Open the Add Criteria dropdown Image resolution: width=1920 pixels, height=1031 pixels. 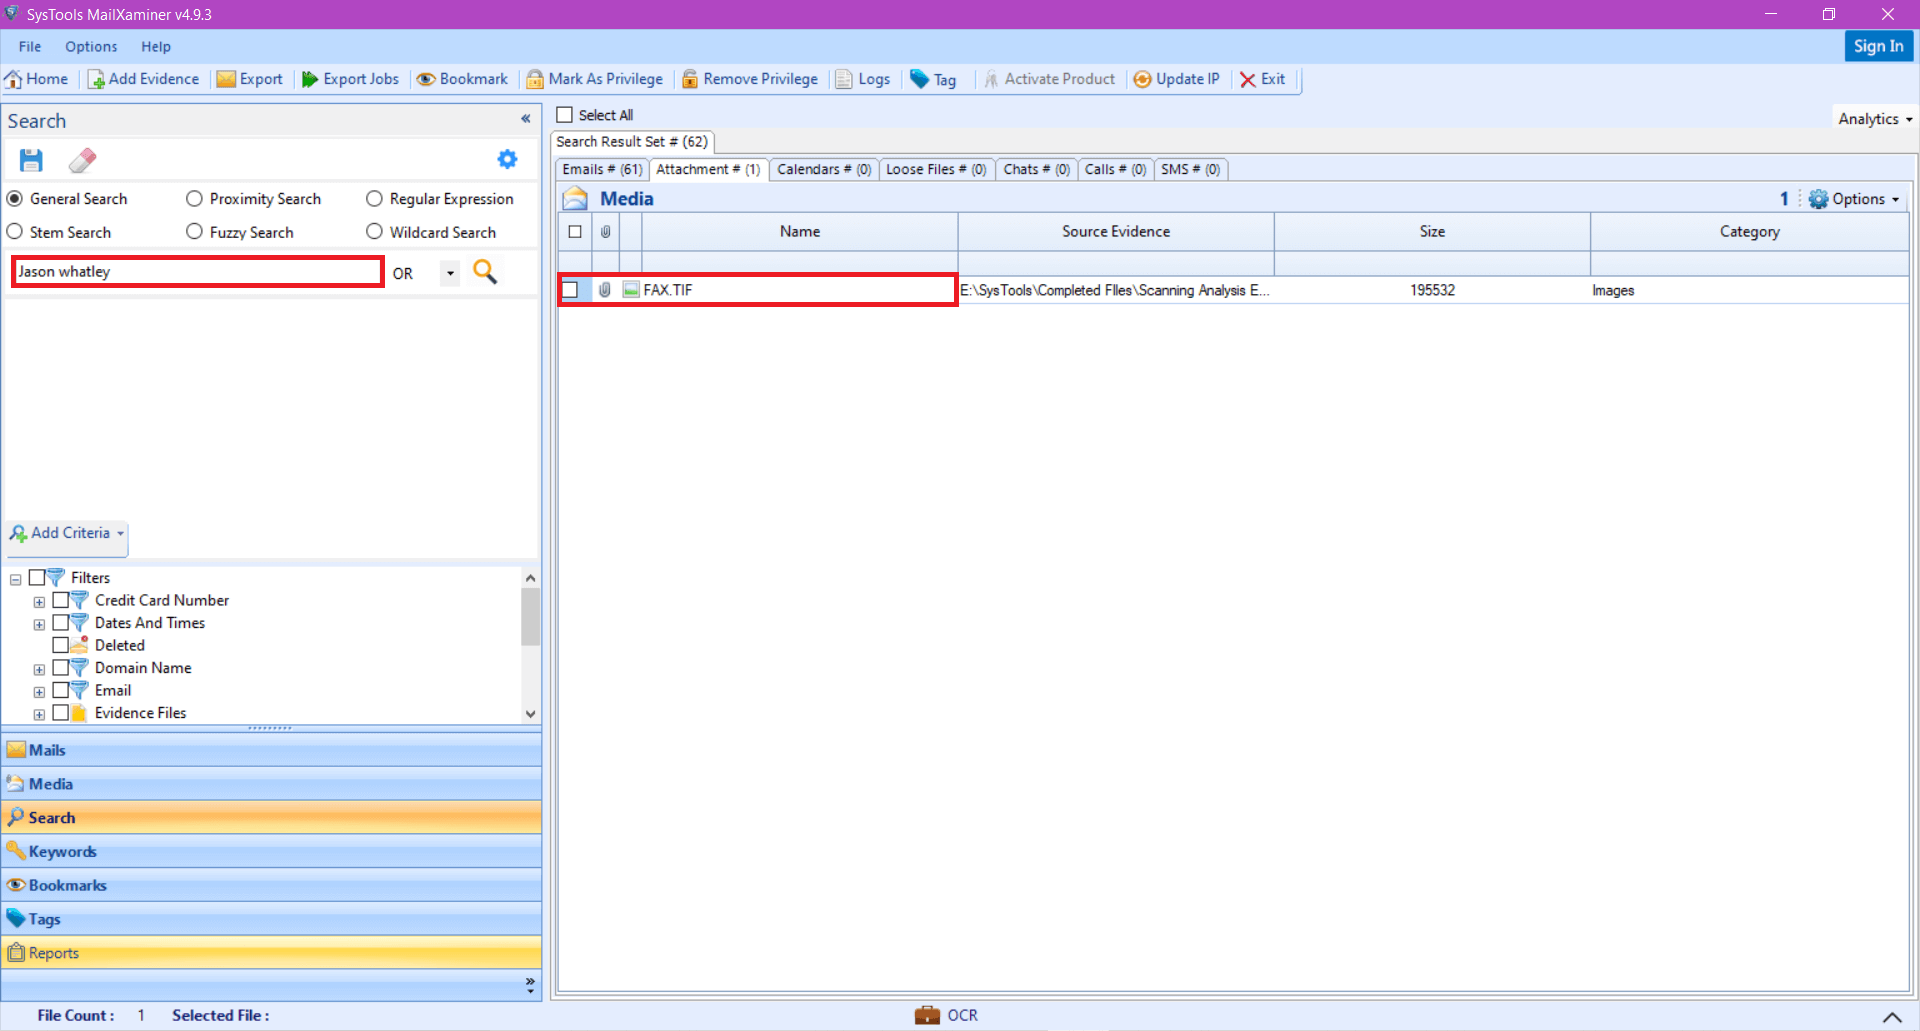[x=65, y=532]
